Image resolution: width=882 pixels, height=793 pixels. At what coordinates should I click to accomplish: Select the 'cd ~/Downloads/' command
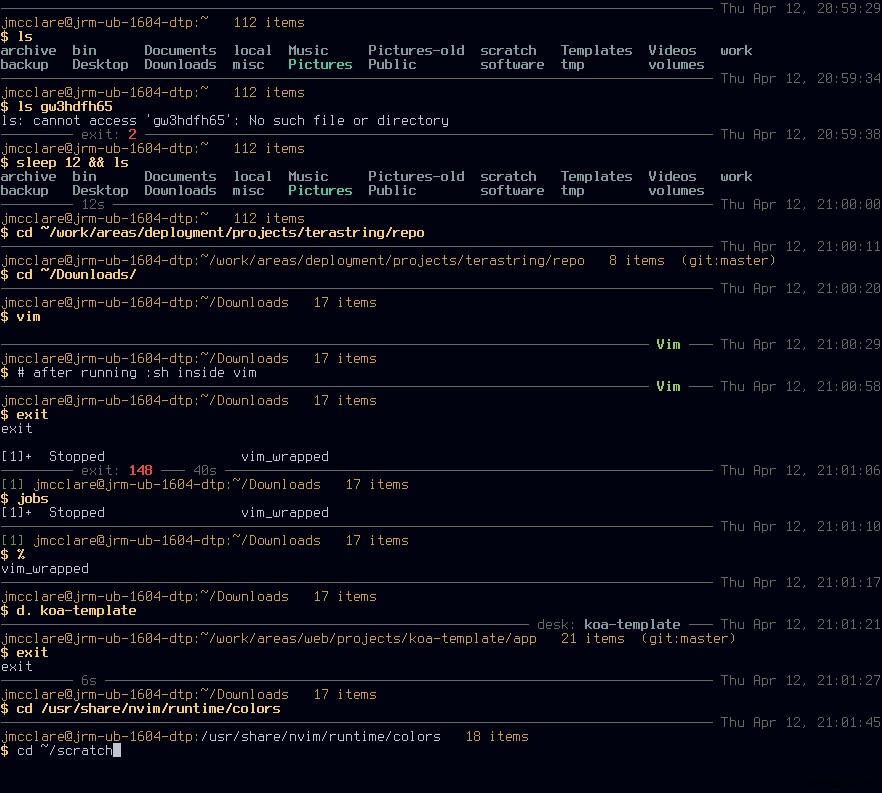coord(76,274)
